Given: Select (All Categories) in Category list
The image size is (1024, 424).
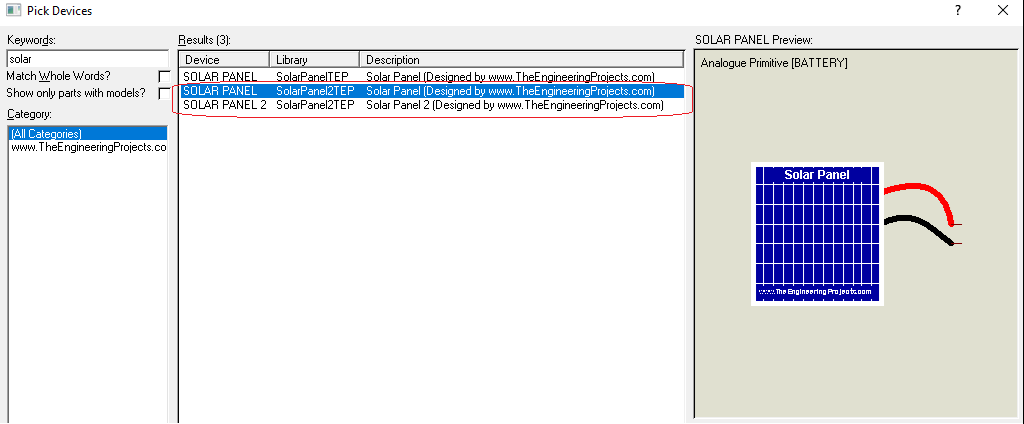Looking at the screenshot, I should pos(46,133).
